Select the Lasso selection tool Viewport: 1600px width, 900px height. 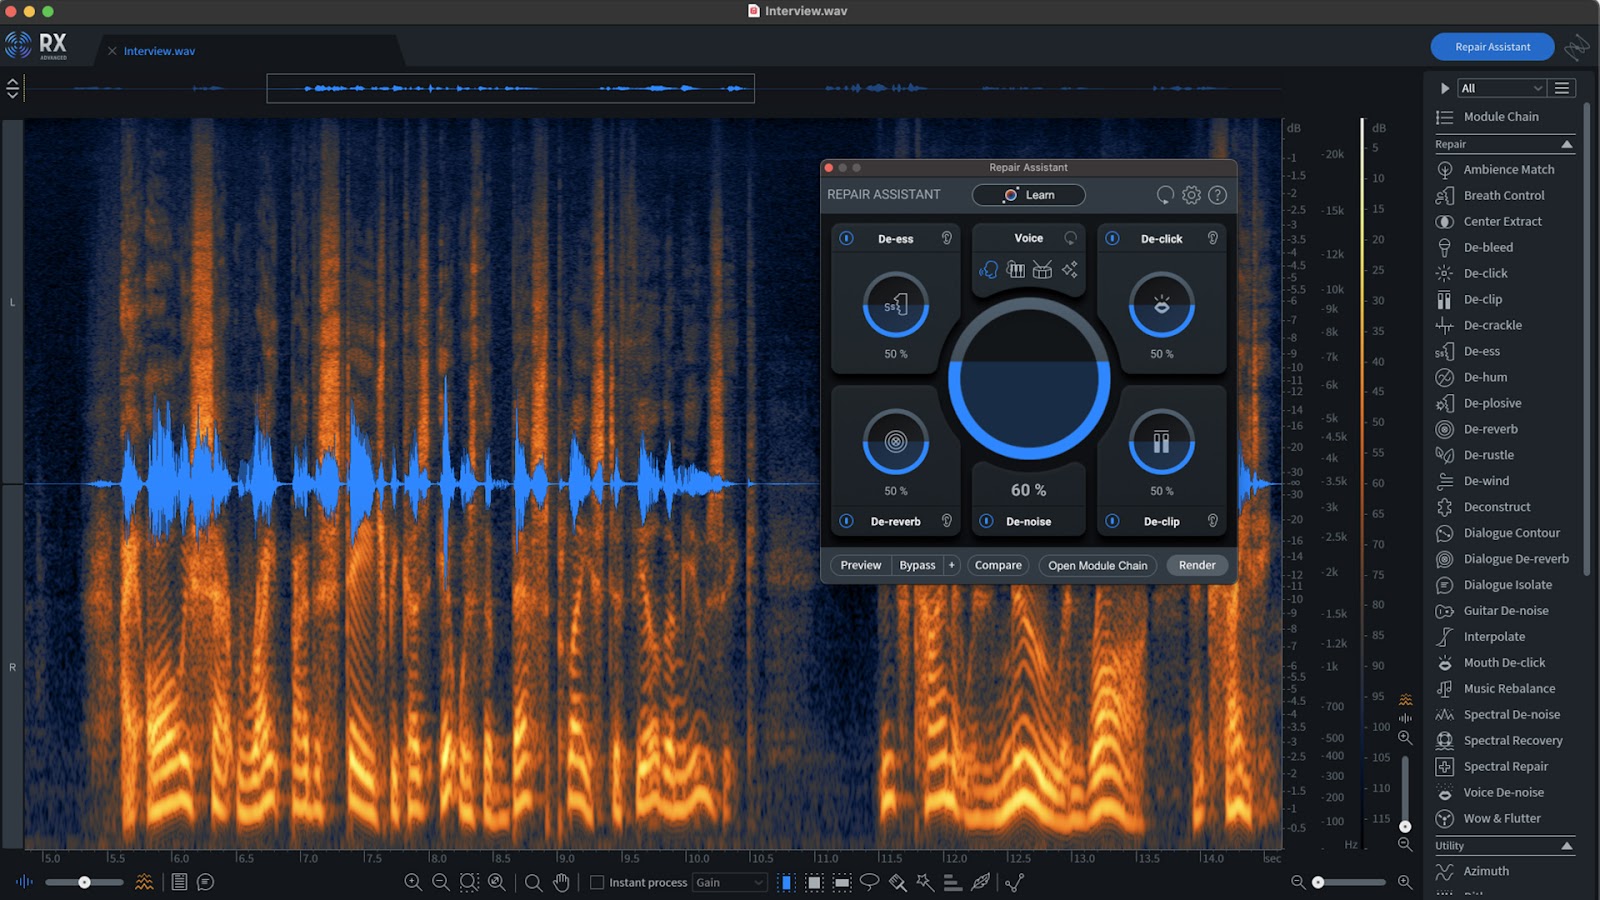coord(869,882)
